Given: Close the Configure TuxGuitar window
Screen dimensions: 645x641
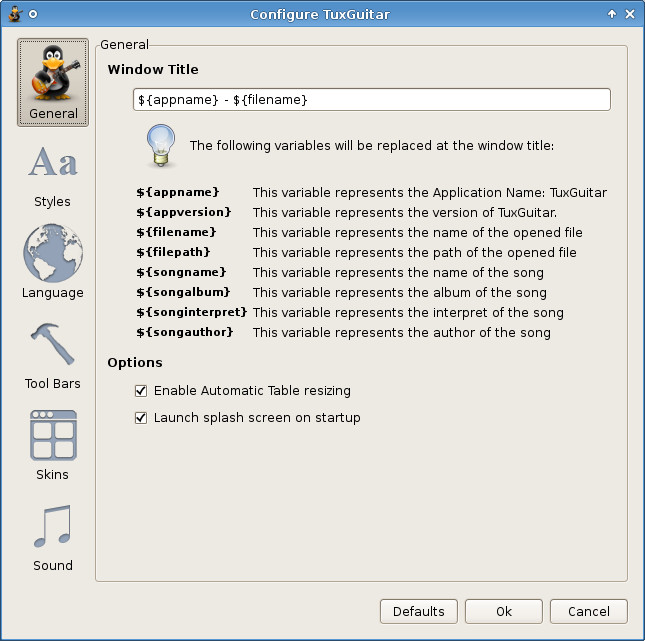Looking at the screenshot, I should tap(630, 14).
